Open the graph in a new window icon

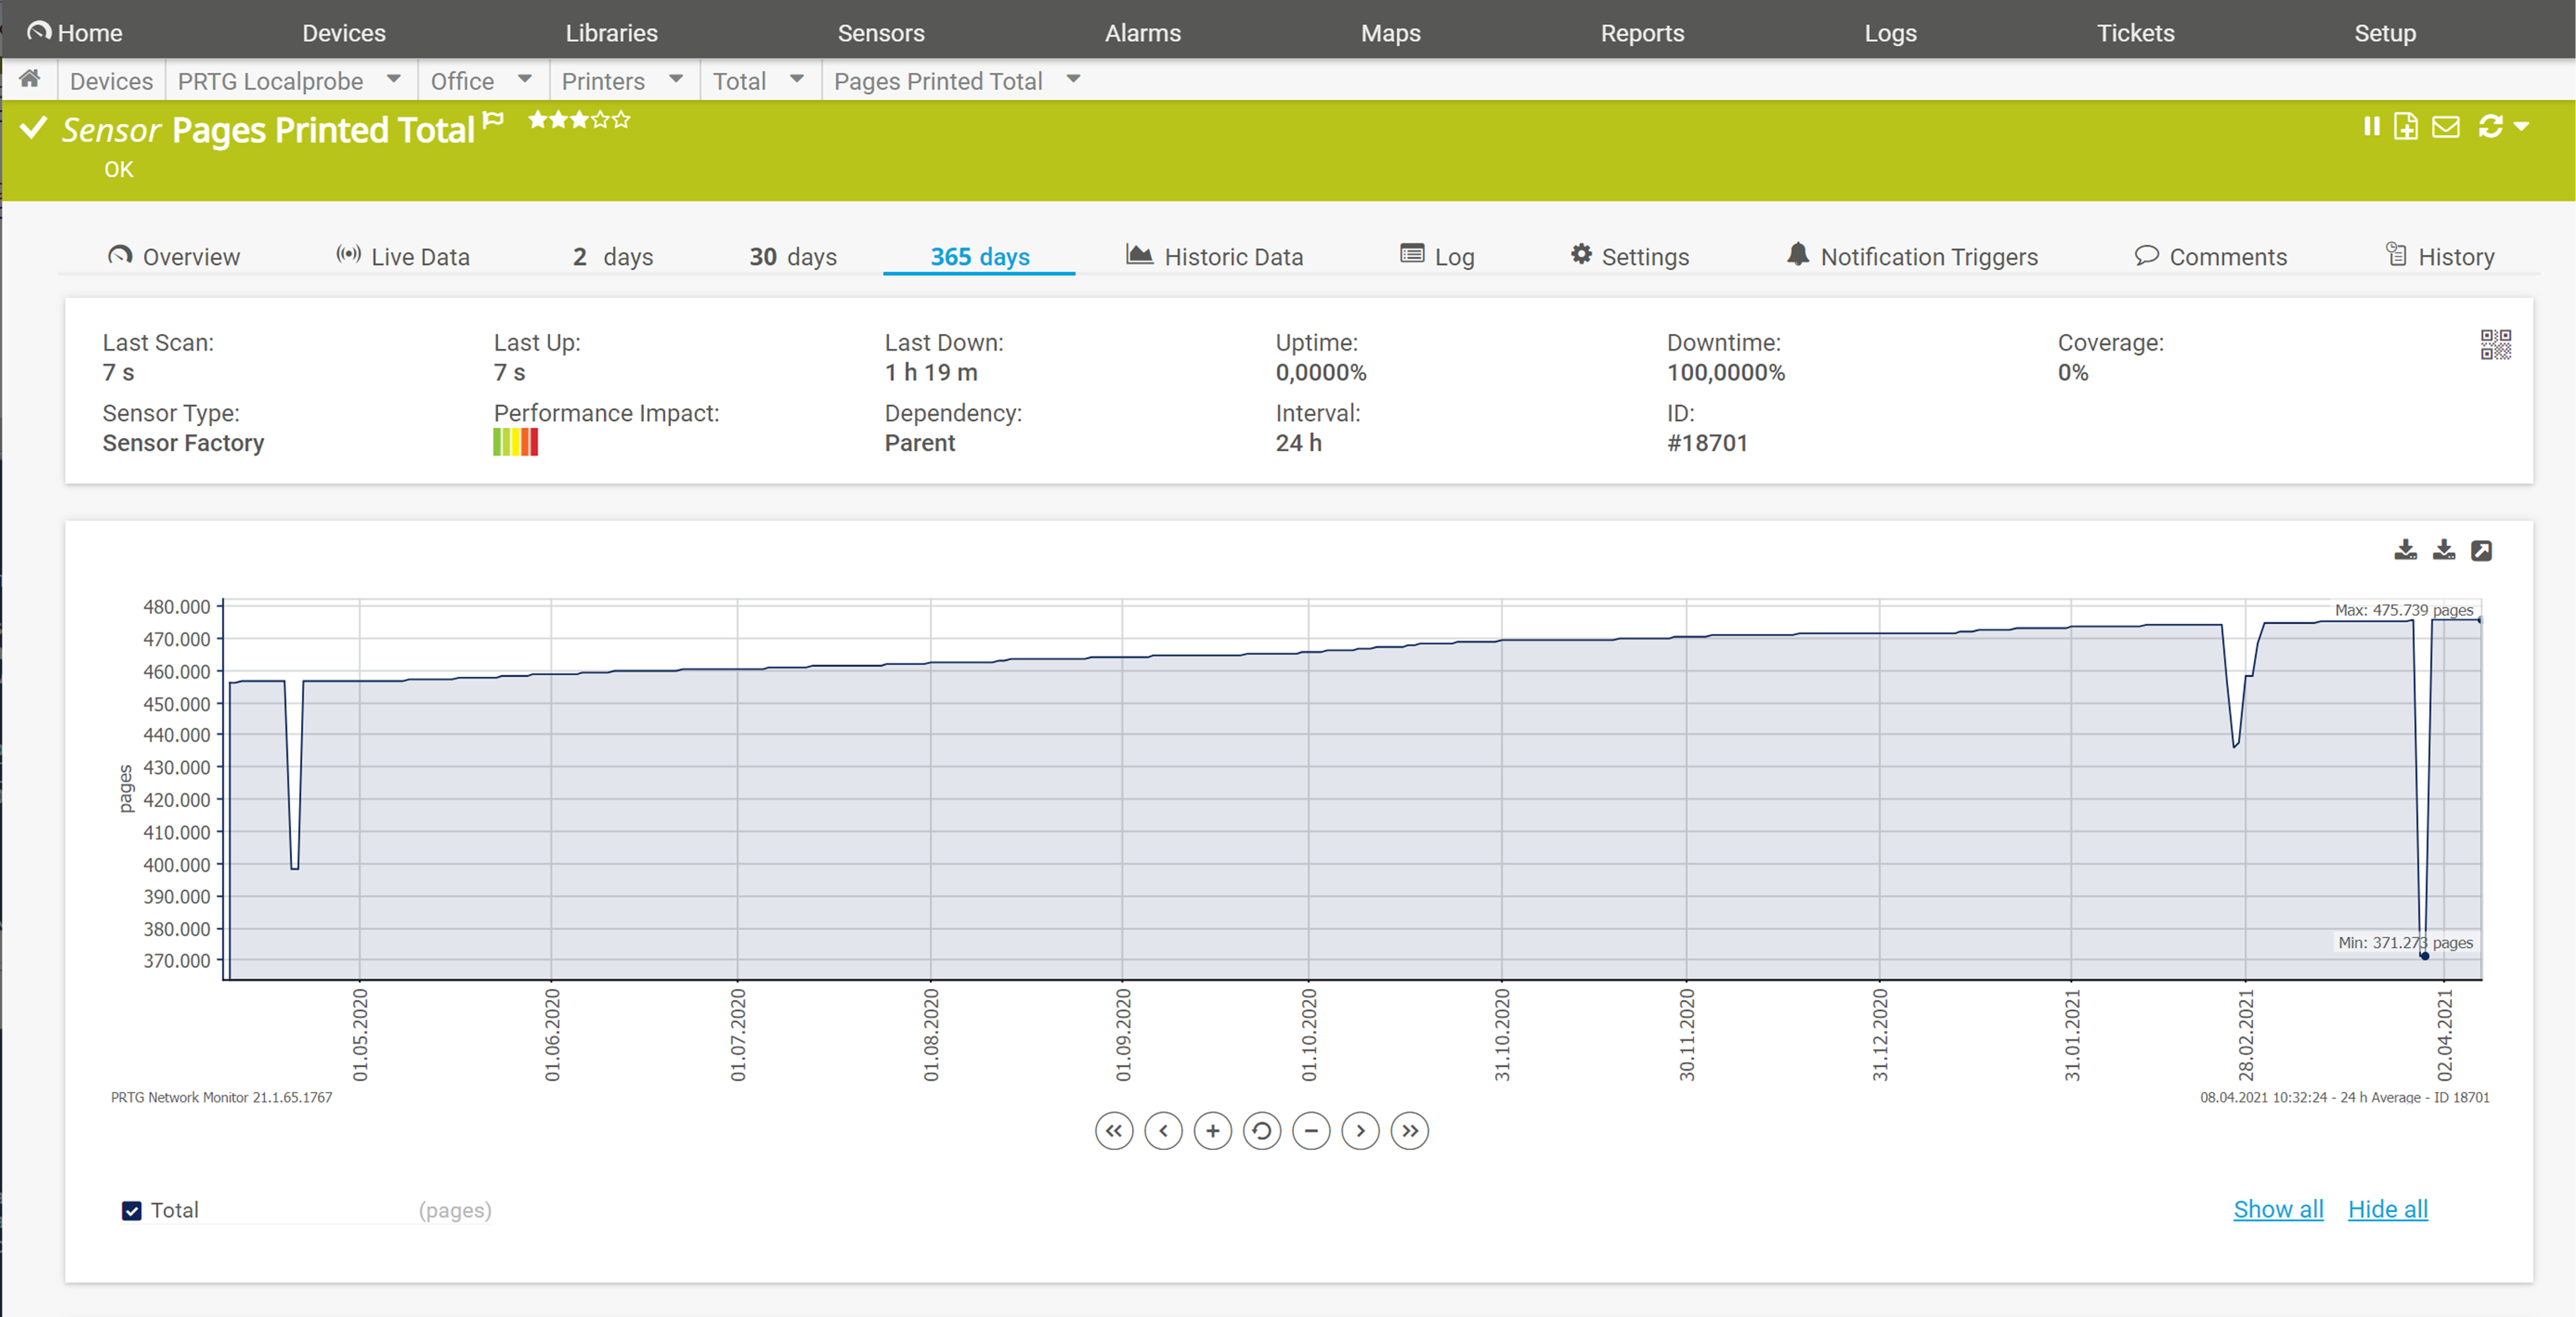pos(2481,550)
